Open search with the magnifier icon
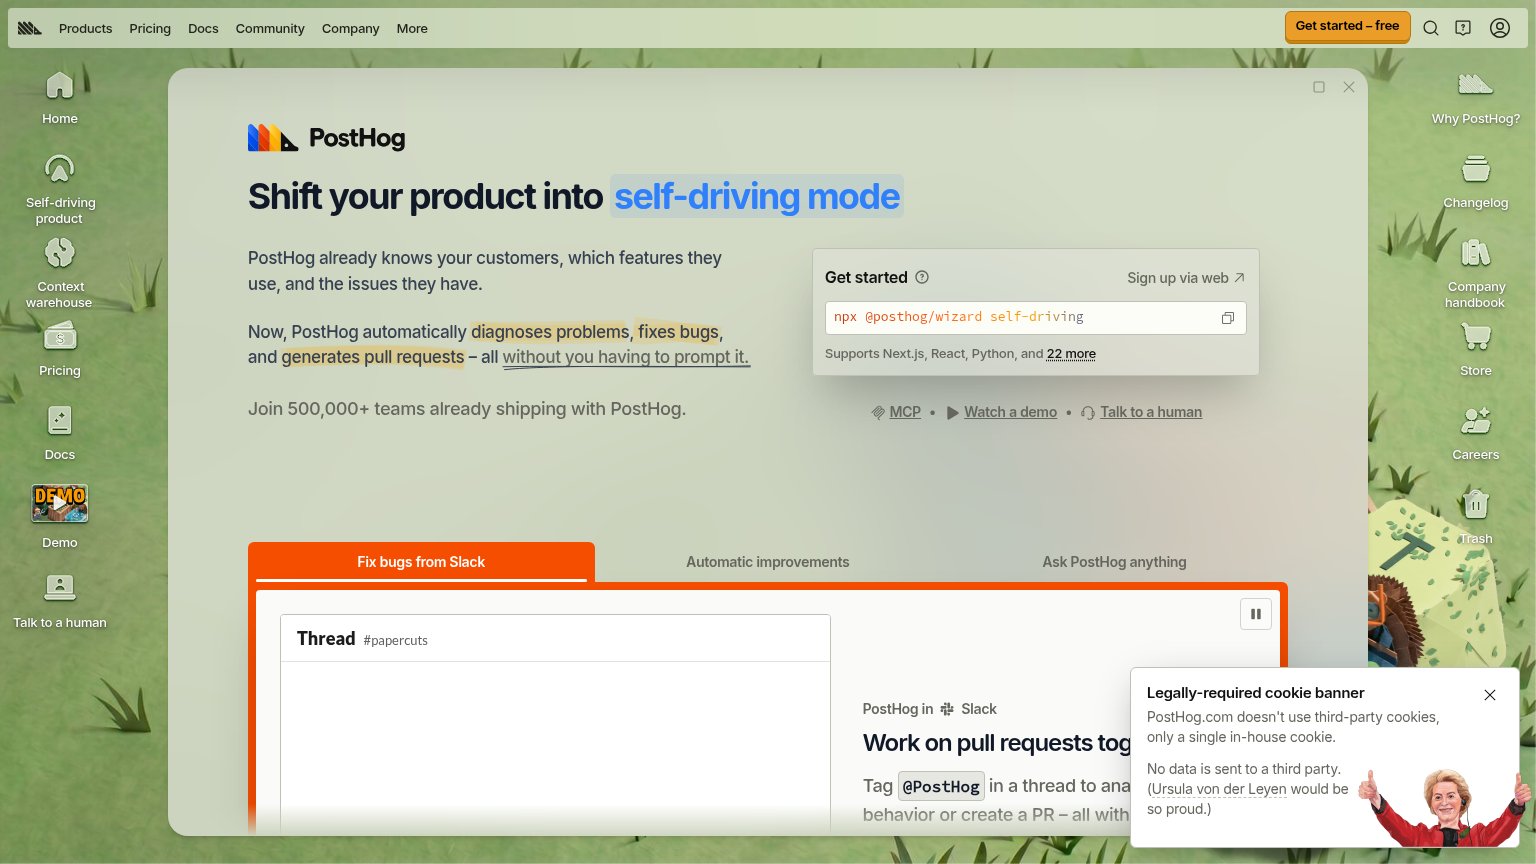The image size is (1536, 864). coord(1431,28)
